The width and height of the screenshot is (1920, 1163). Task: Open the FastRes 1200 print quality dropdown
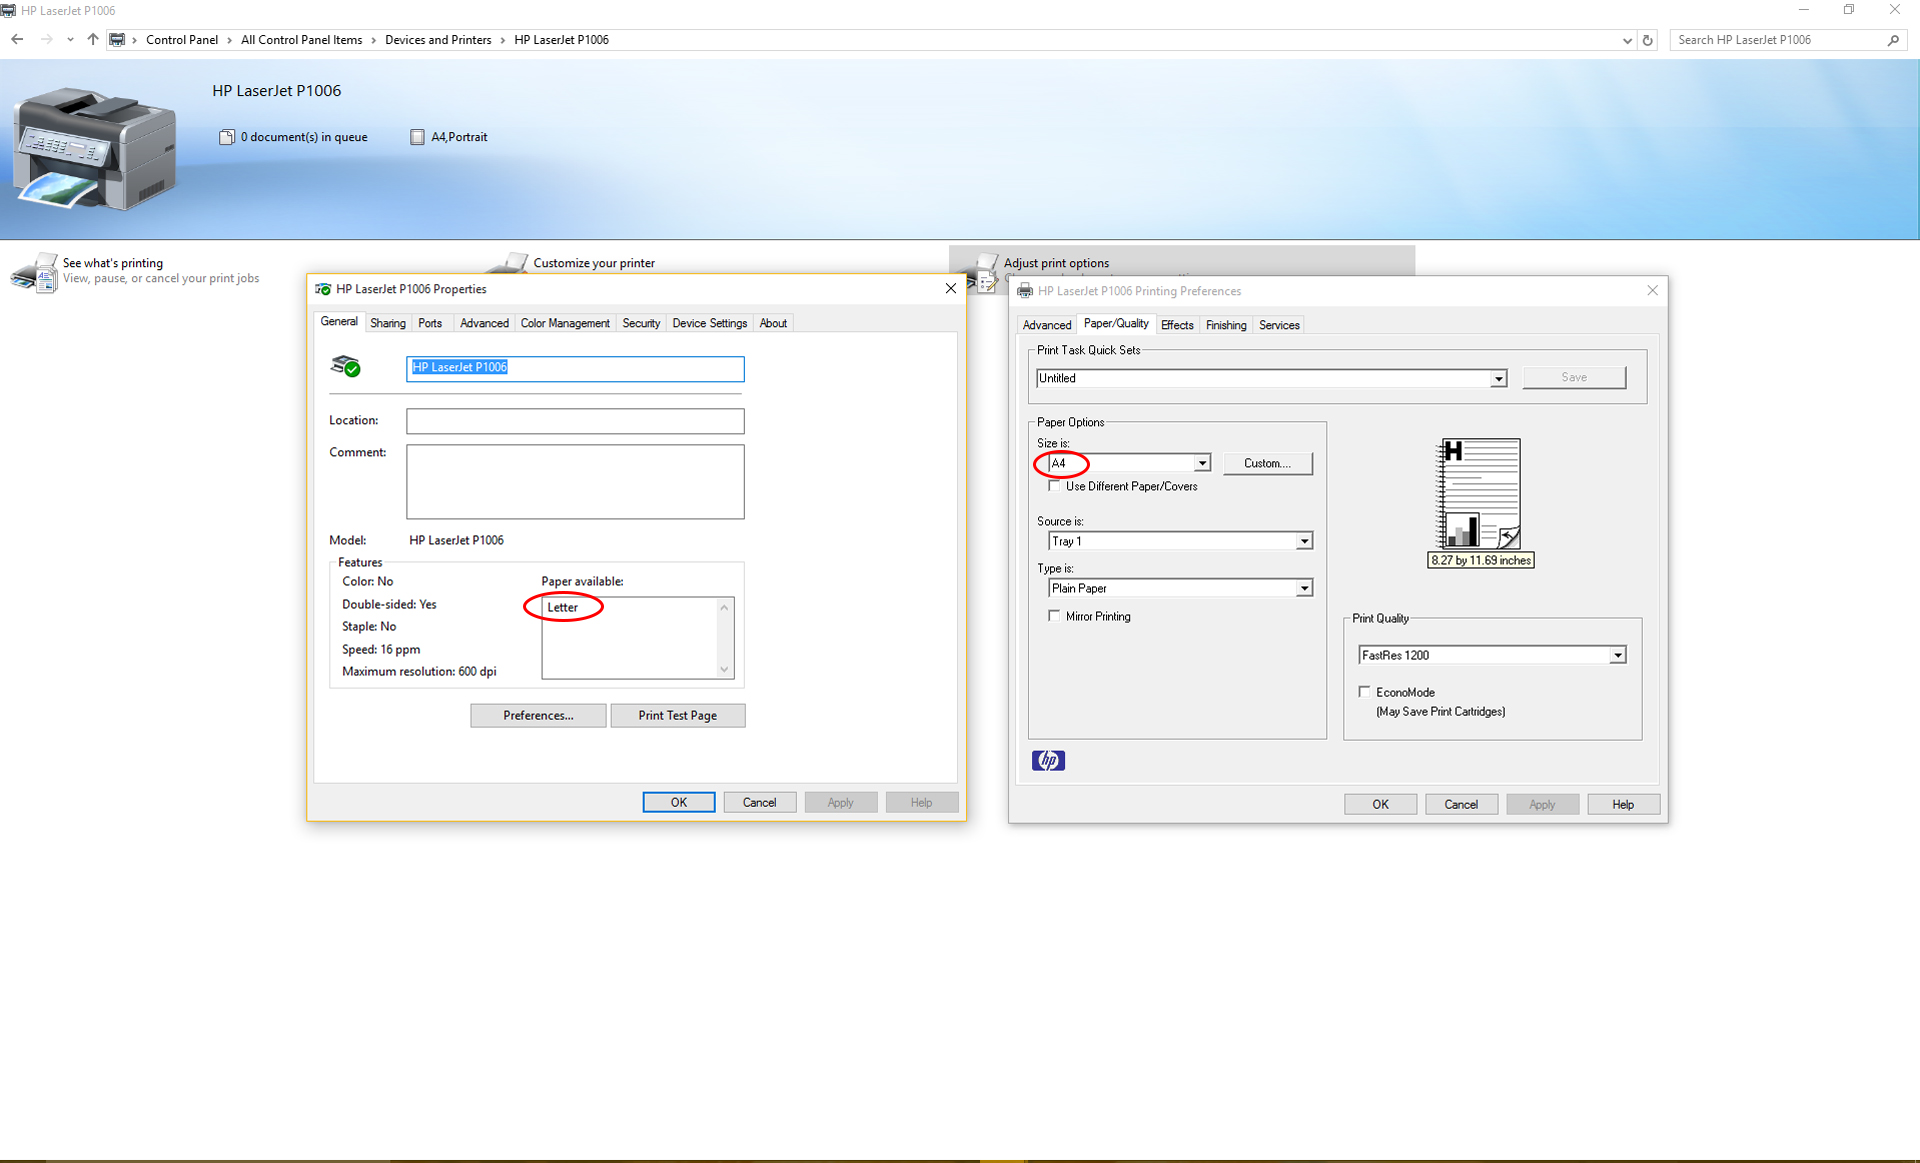pos(1617,655)
